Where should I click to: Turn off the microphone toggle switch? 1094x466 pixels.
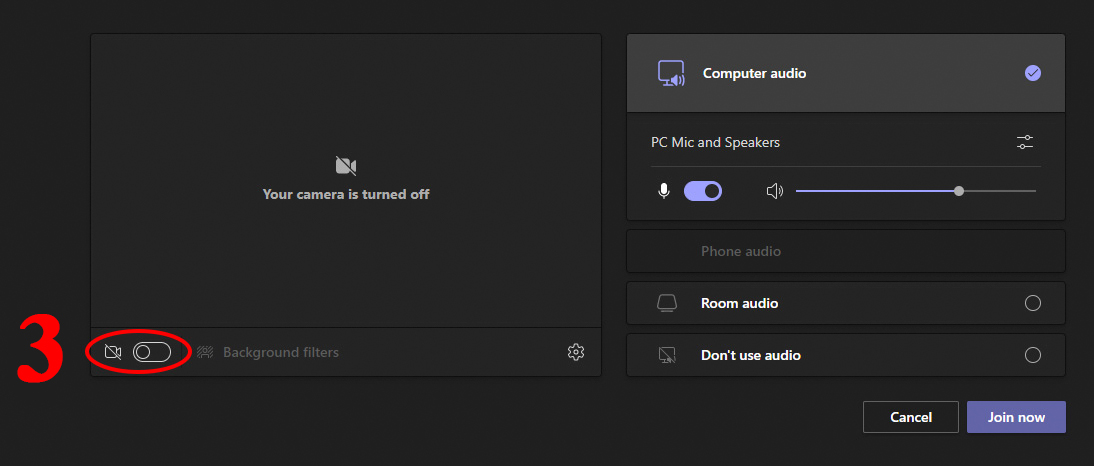pyautogui.click(x=703, y=191)
